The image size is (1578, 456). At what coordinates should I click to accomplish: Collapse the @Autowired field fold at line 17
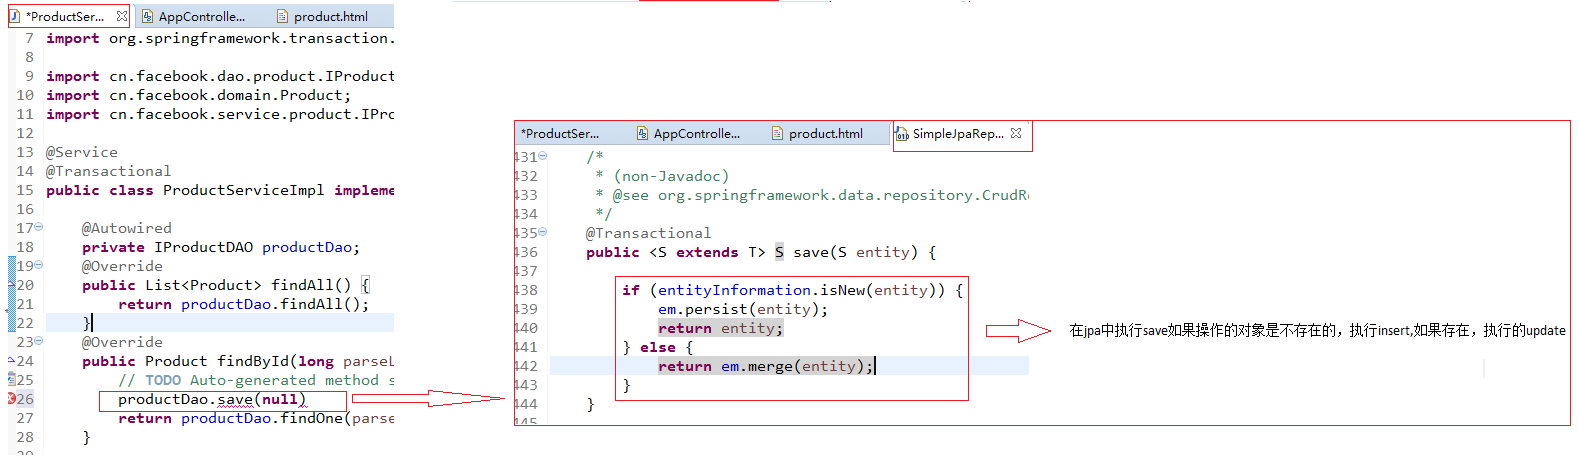point(39,227)
